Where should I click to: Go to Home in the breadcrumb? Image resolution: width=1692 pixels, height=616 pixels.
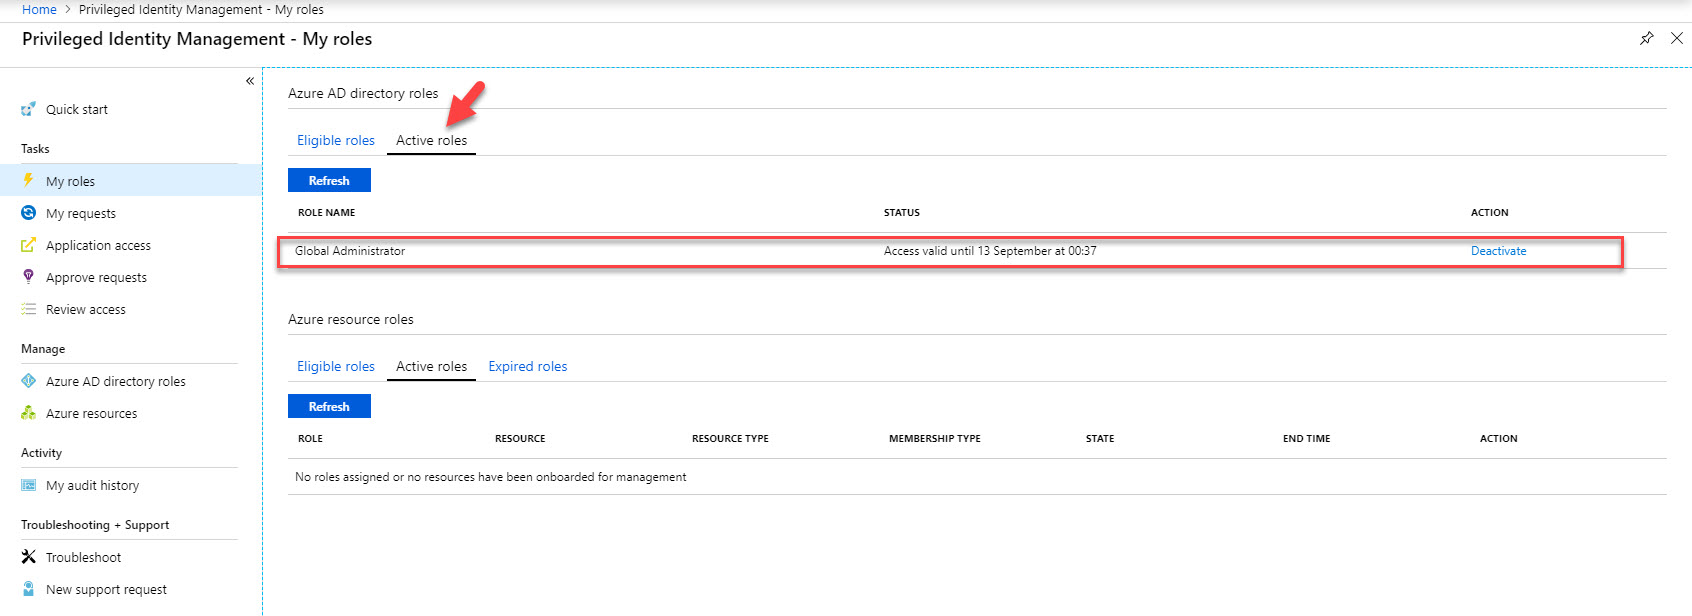(x=39, y=9)
